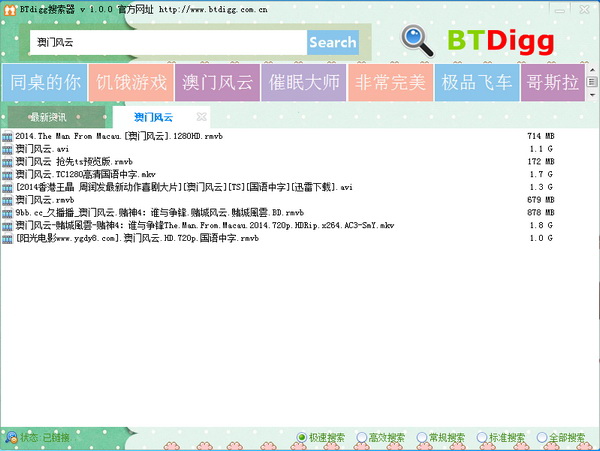600x451 pixels.
Task: Click the search text input field
Action: (x=165, y=43)
